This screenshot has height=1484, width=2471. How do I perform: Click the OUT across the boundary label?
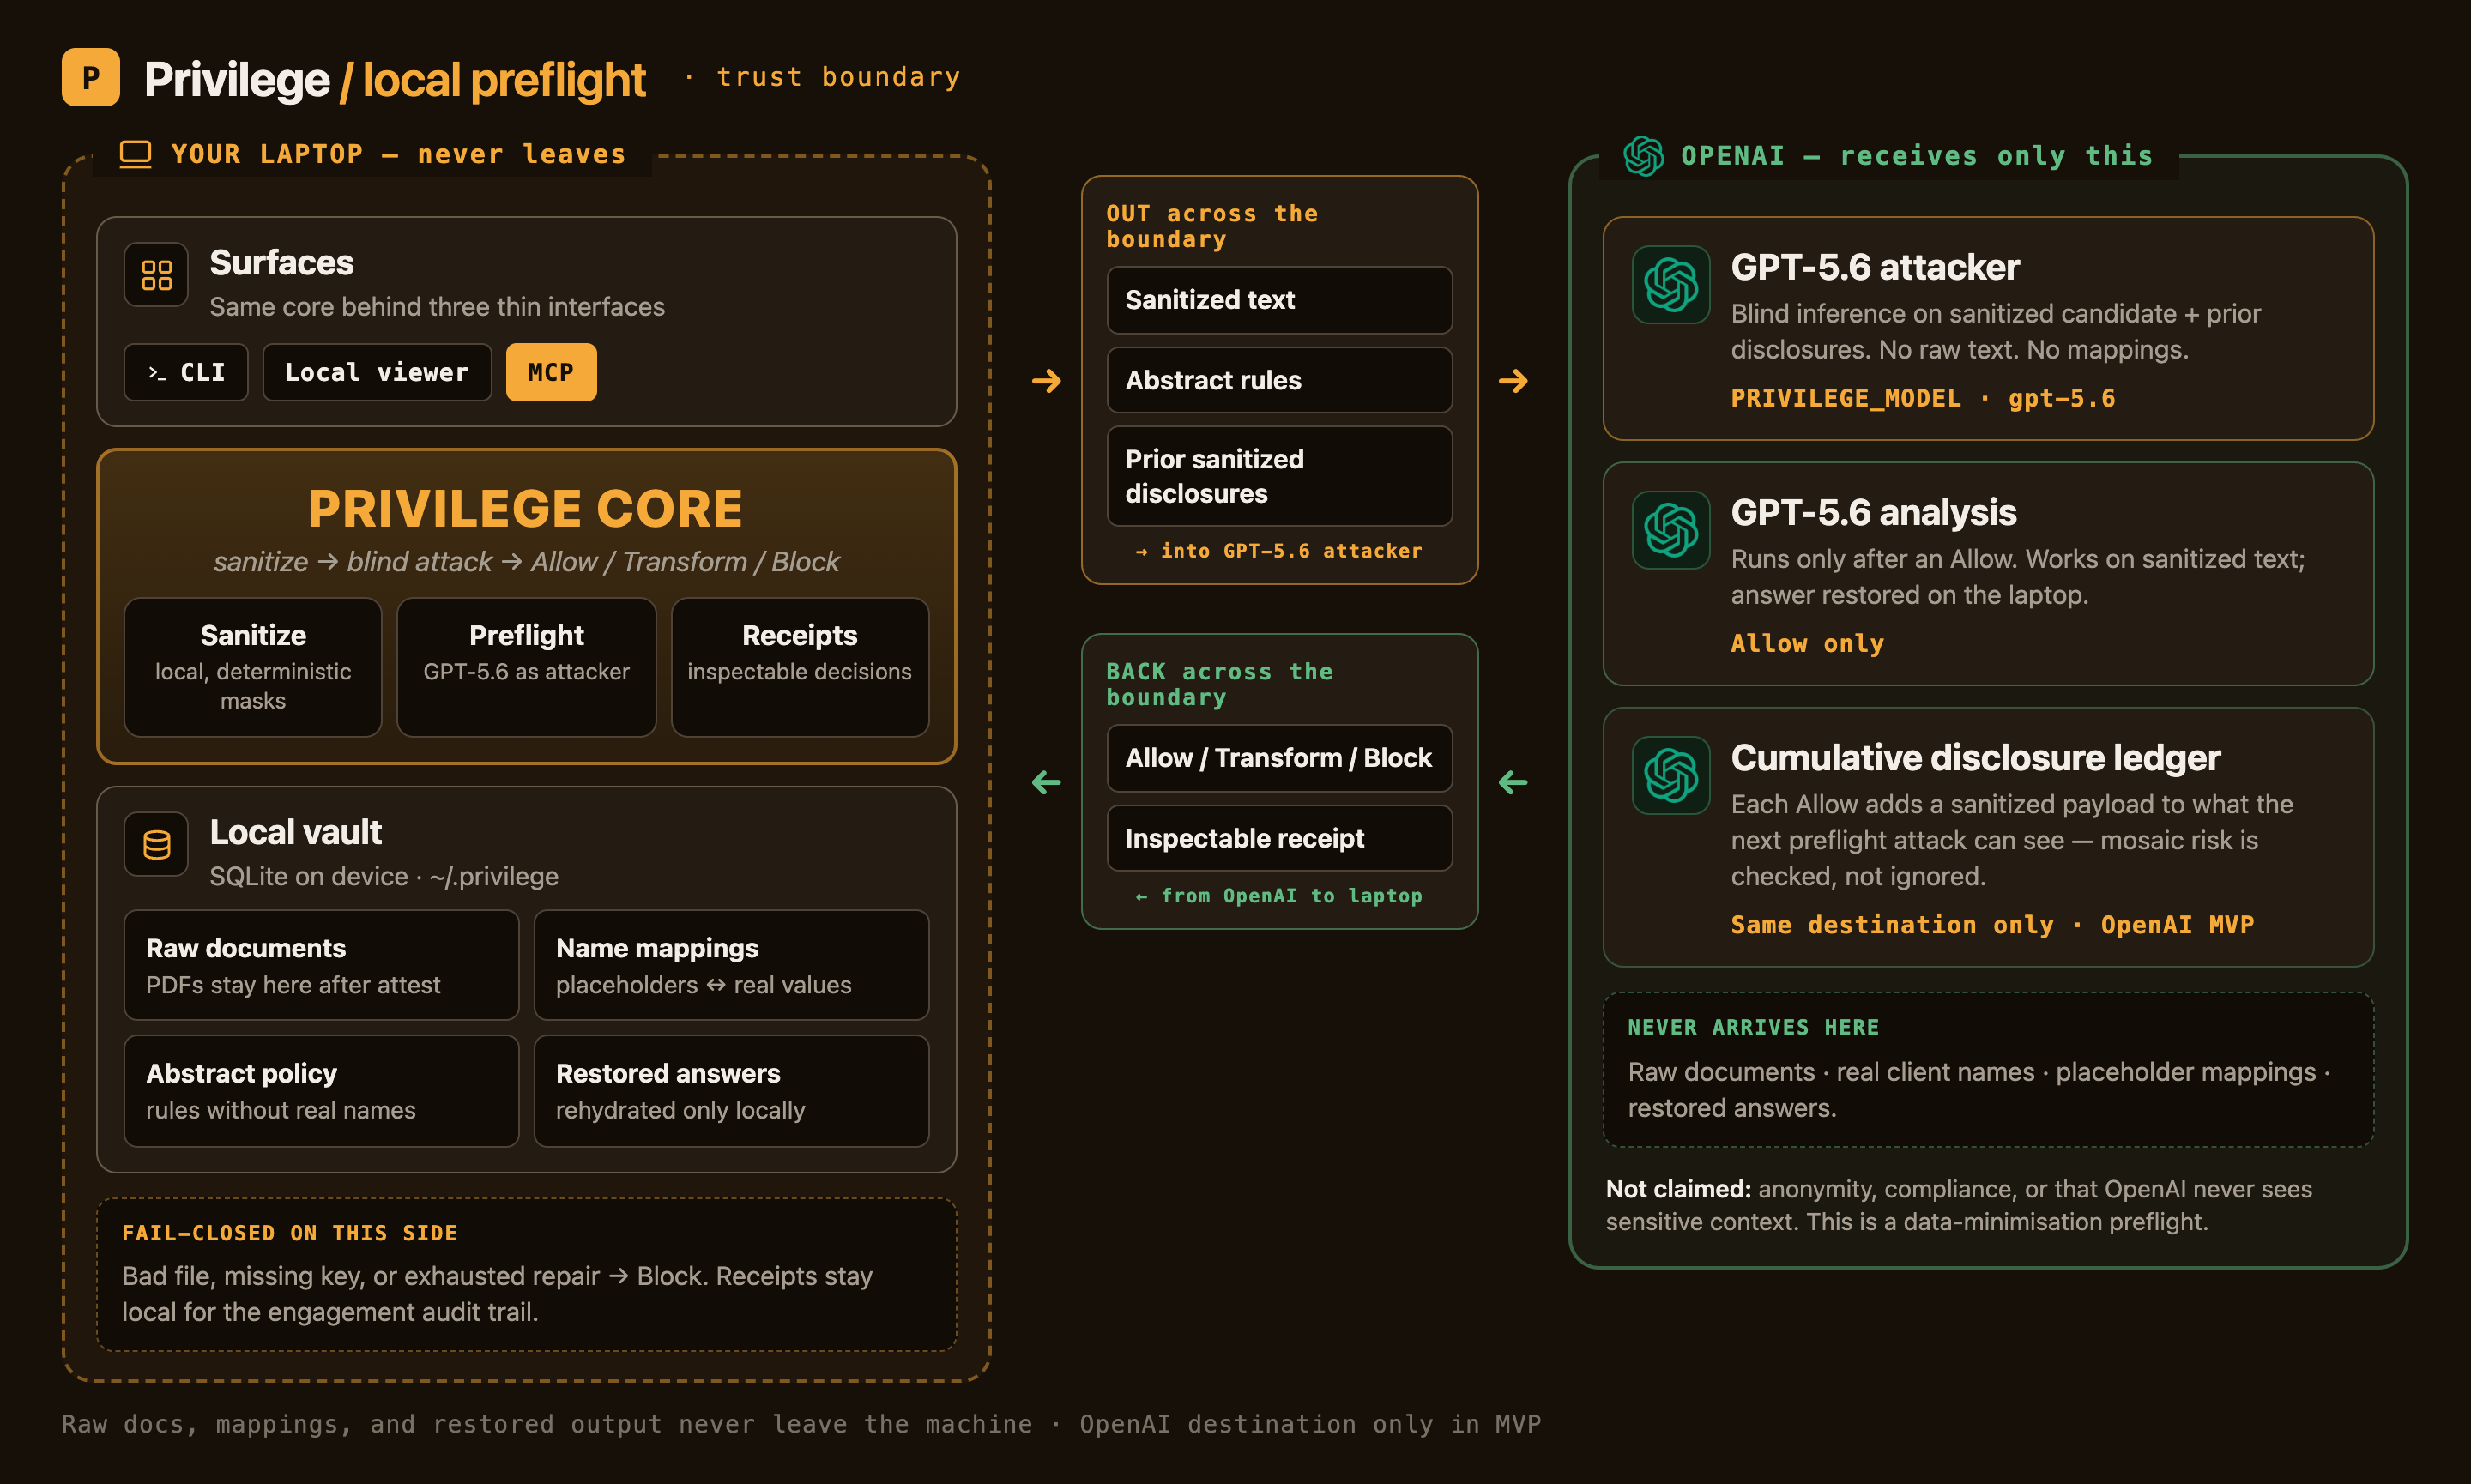[1212, 226]
